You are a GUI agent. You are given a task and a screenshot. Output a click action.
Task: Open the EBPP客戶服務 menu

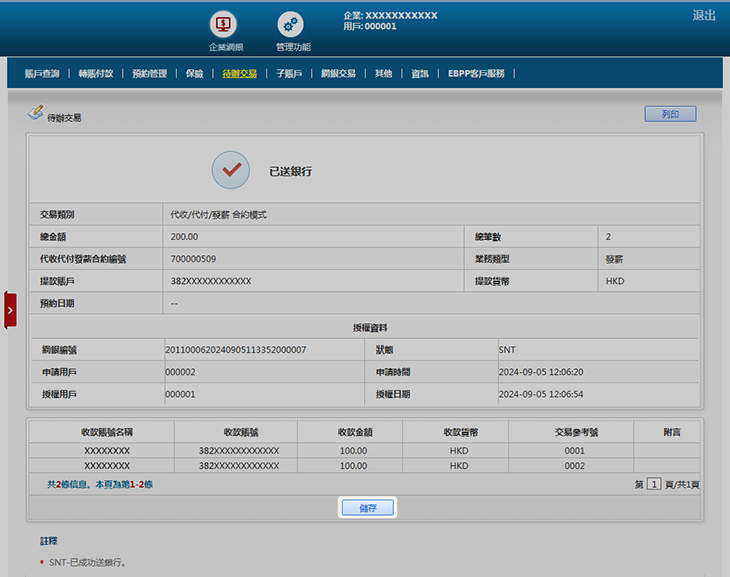(476, 73)
